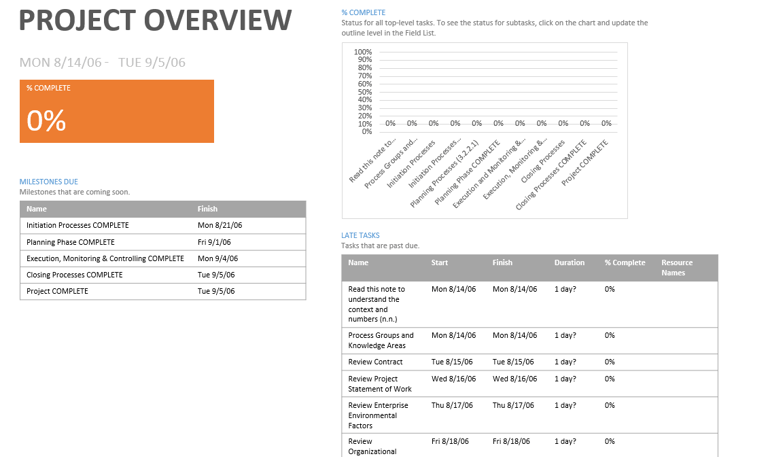Click the Start column header in Late Tasks

tap(439, 263)
